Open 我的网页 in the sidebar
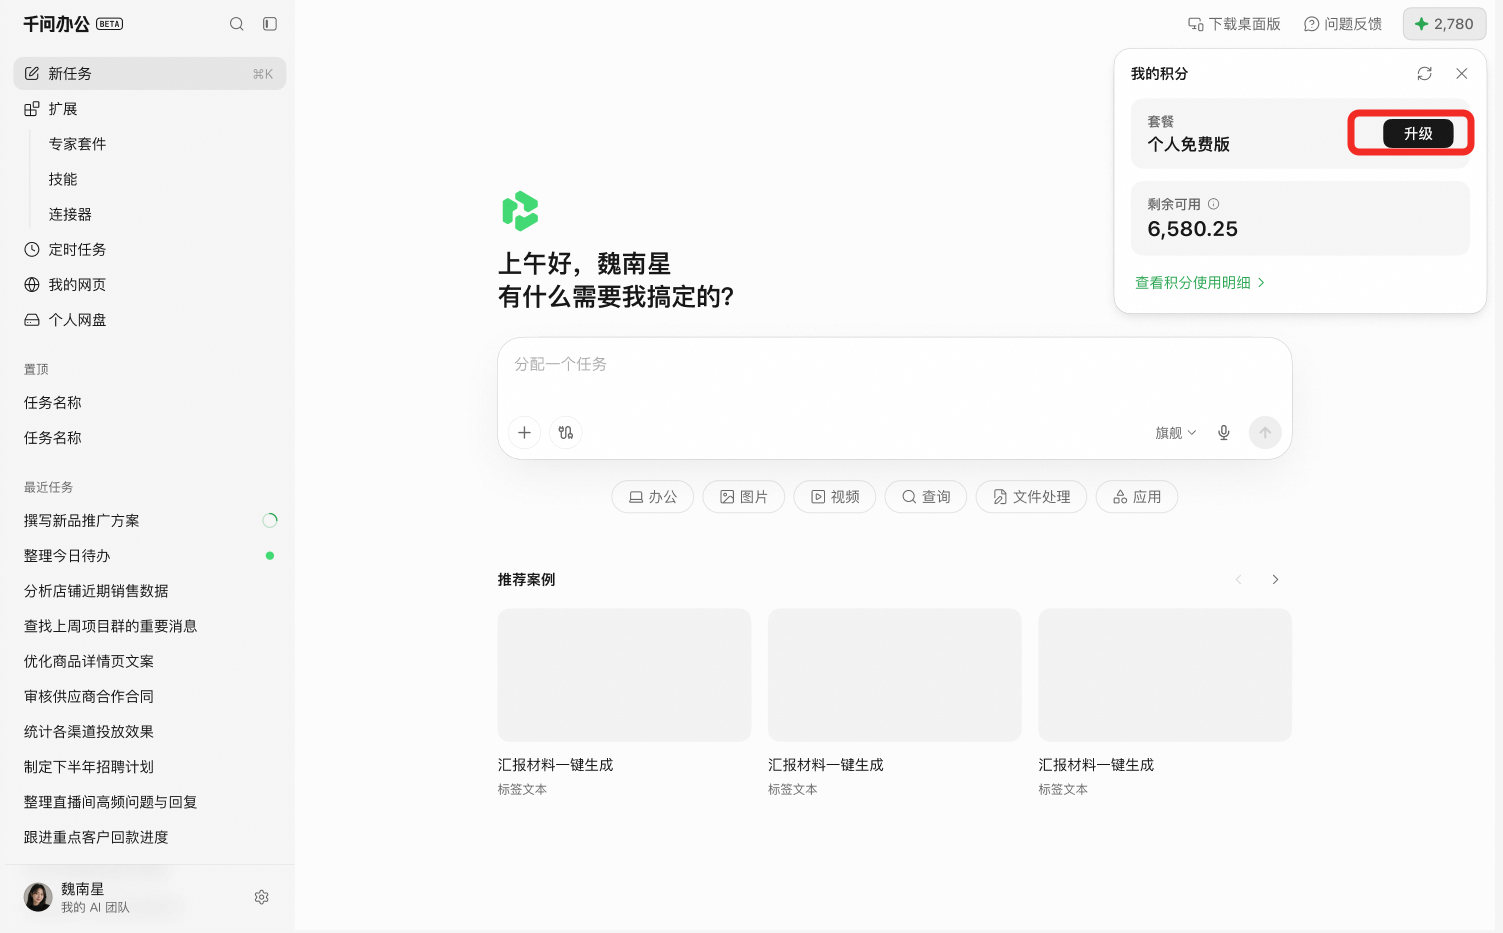The width and height of the screenshot is (1503, 933). tap(149, 284)
